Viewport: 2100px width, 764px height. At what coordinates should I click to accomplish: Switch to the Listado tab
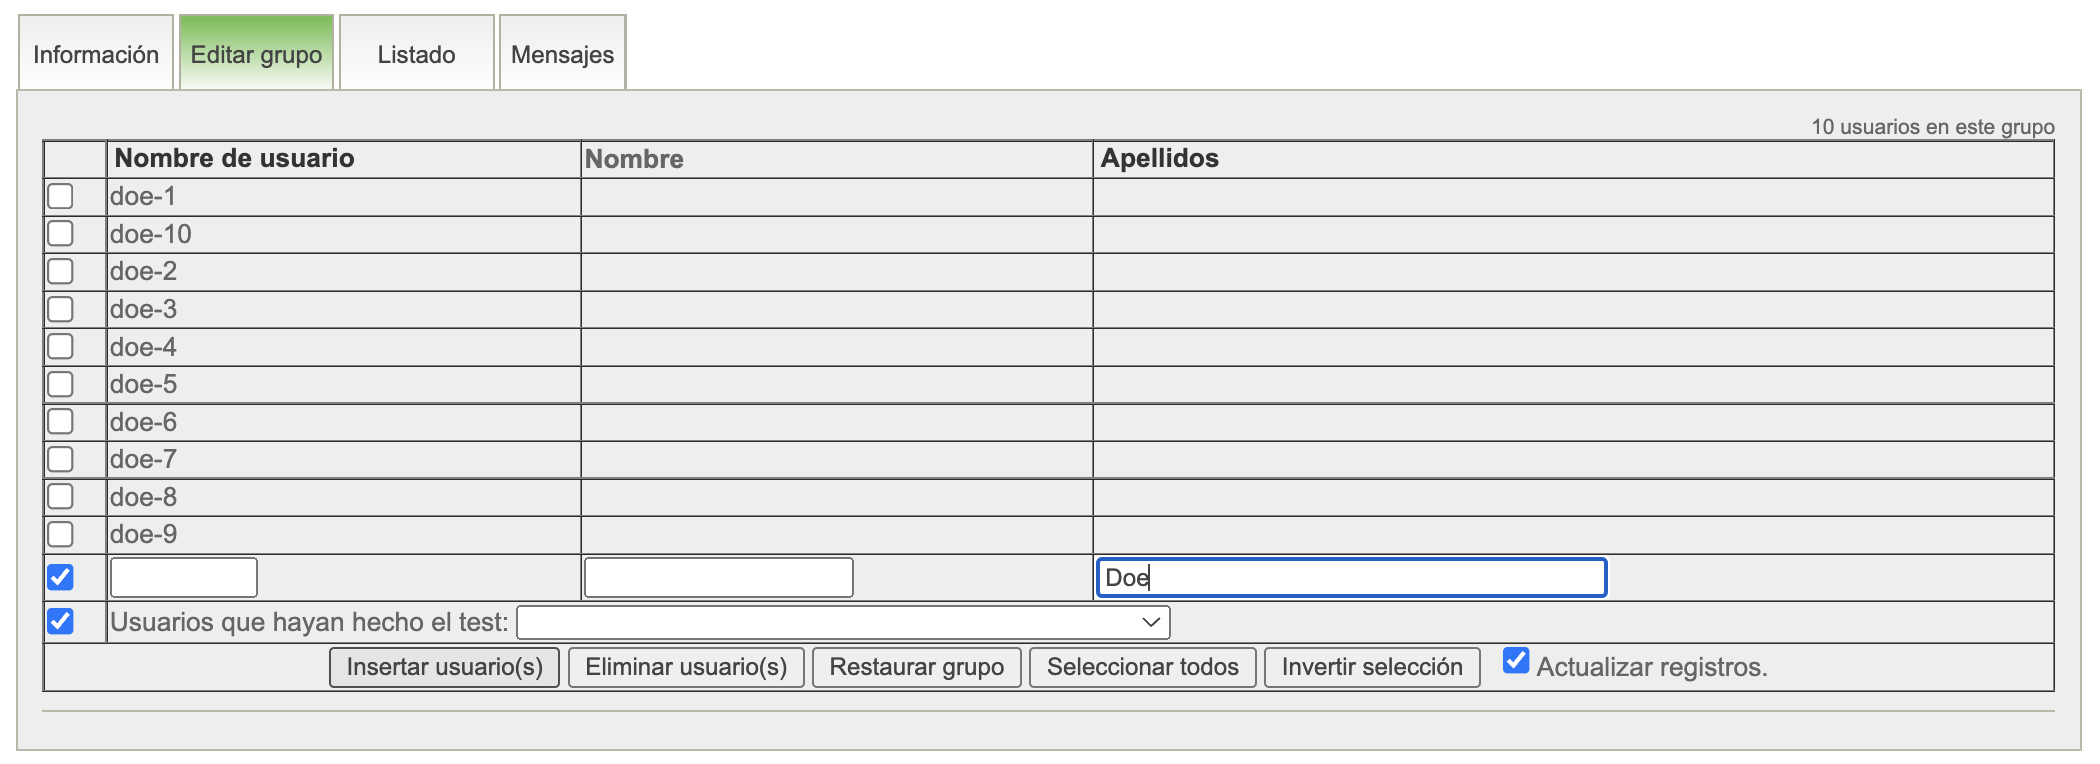tap(416, 54)
